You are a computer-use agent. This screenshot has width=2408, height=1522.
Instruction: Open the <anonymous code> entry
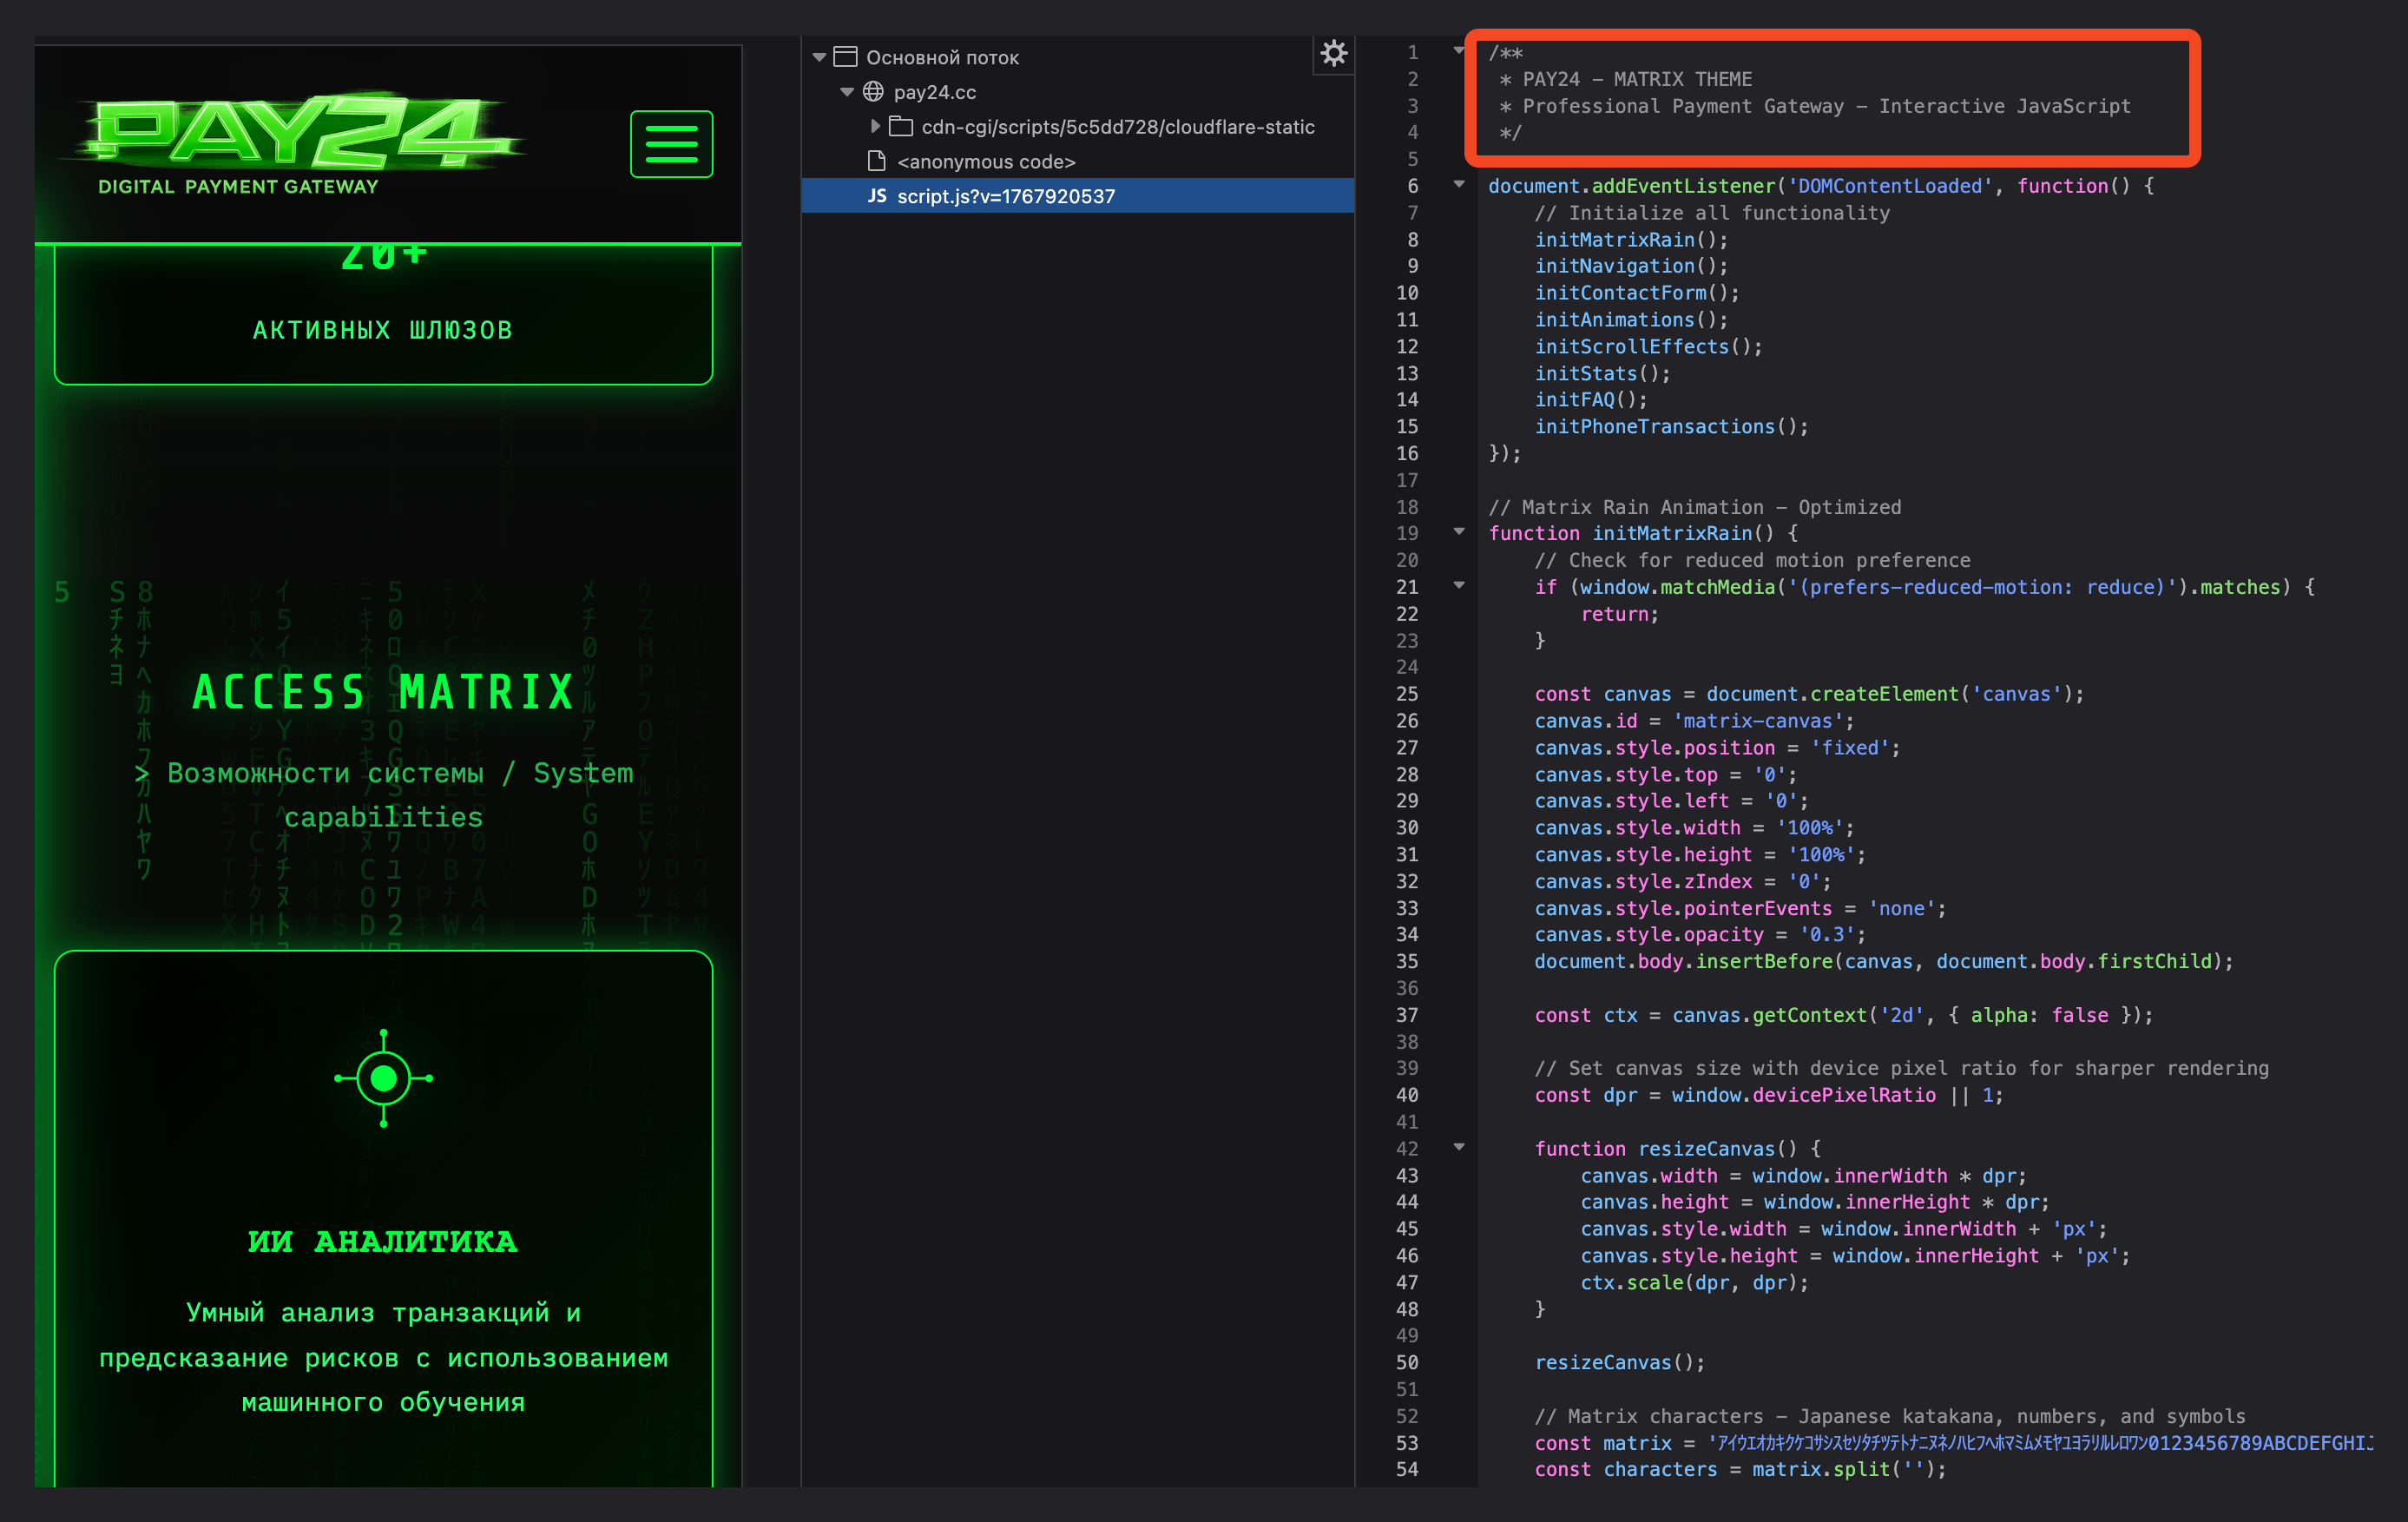[x=986, y=161]
